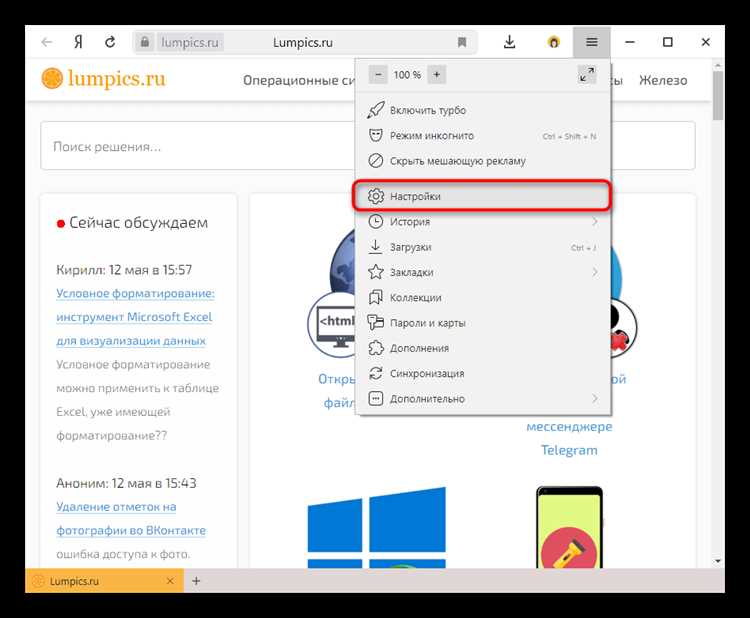Open the Дополнительно menu entry

click(483, 398)
